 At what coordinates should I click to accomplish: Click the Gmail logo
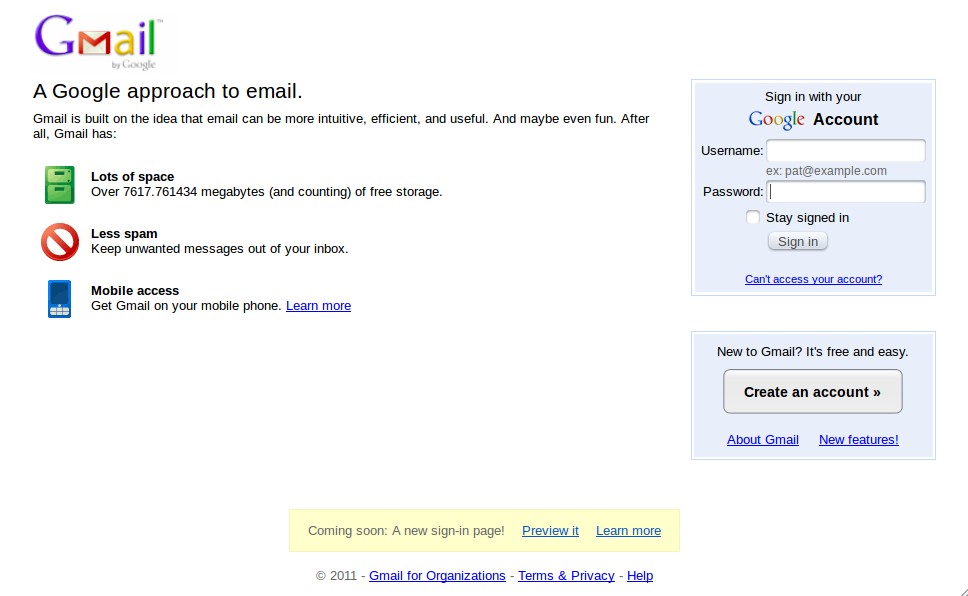(98, 42)
